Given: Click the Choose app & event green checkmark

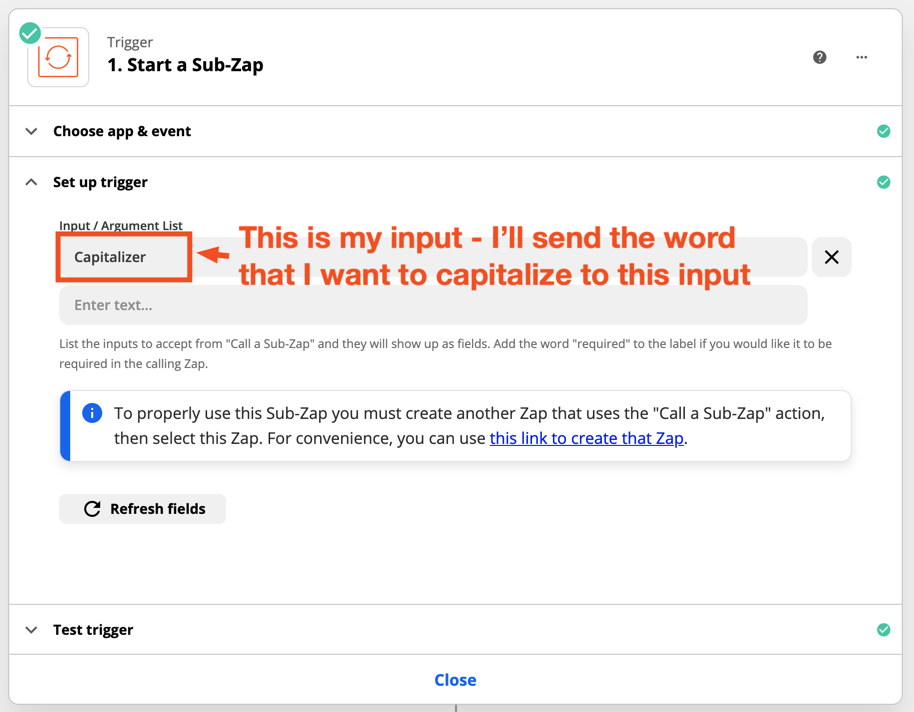Looking at the screenshot, I should [884, 131].
